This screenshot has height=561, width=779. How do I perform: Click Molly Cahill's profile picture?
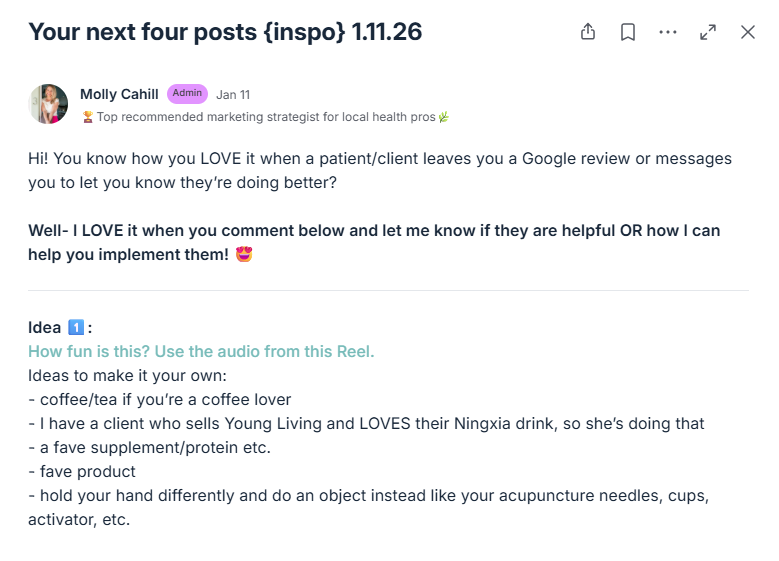[48, 104]
